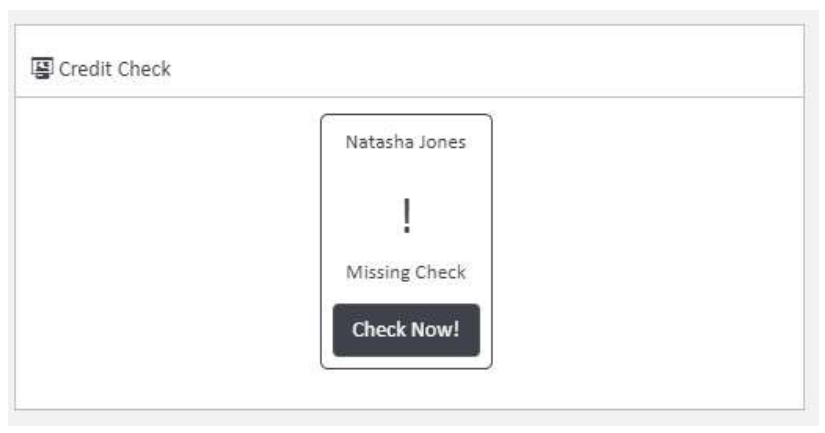This screenshot has height=433, width=825.
Task: Click the status label above Check Now!
Action: pyautogui.click(x=406, y=272)
